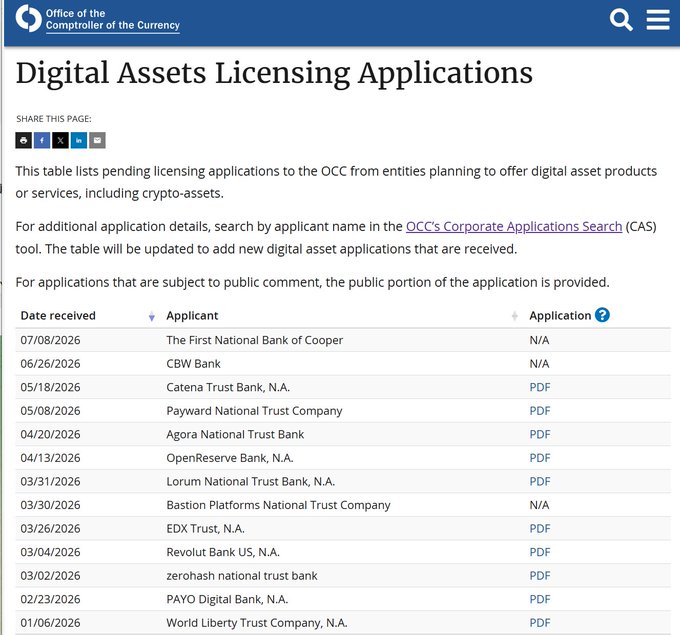This screenshot has width=680, height=635.
Task: Select Bastion Platforms National Trust Company cell
Action: (278, 505)
